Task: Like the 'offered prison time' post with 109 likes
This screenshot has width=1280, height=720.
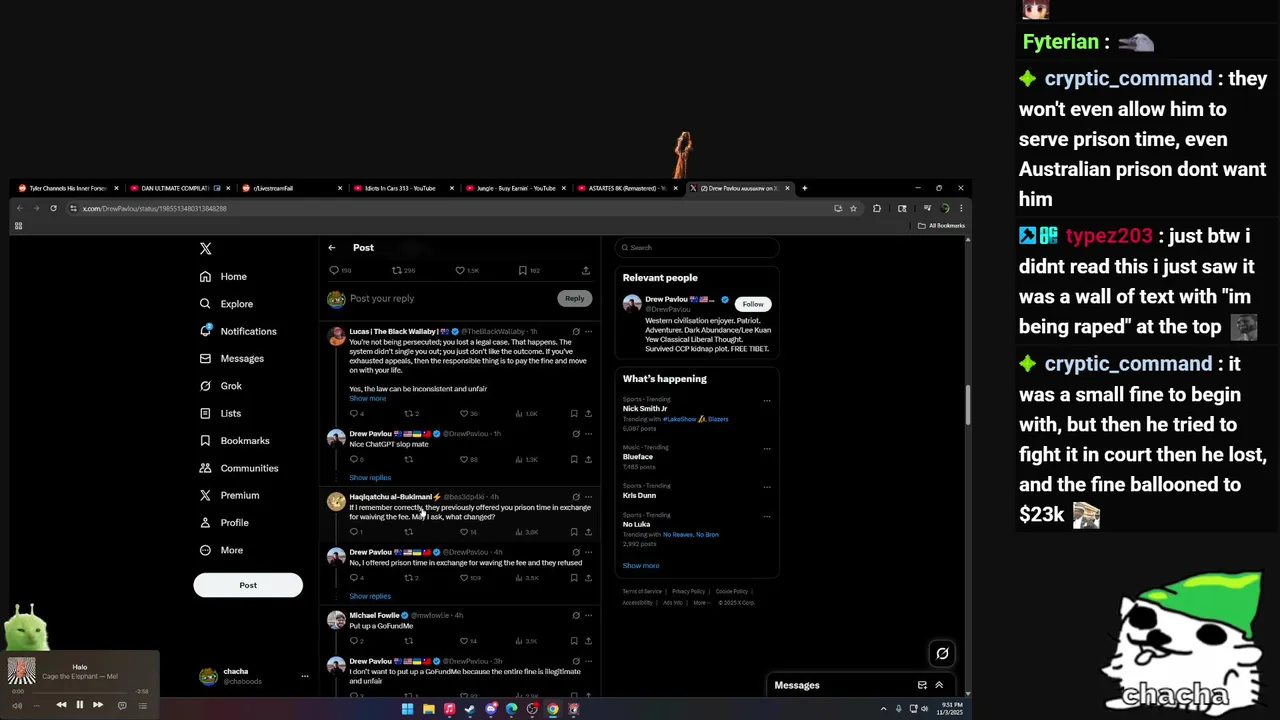Action: (x=464, y=577)
